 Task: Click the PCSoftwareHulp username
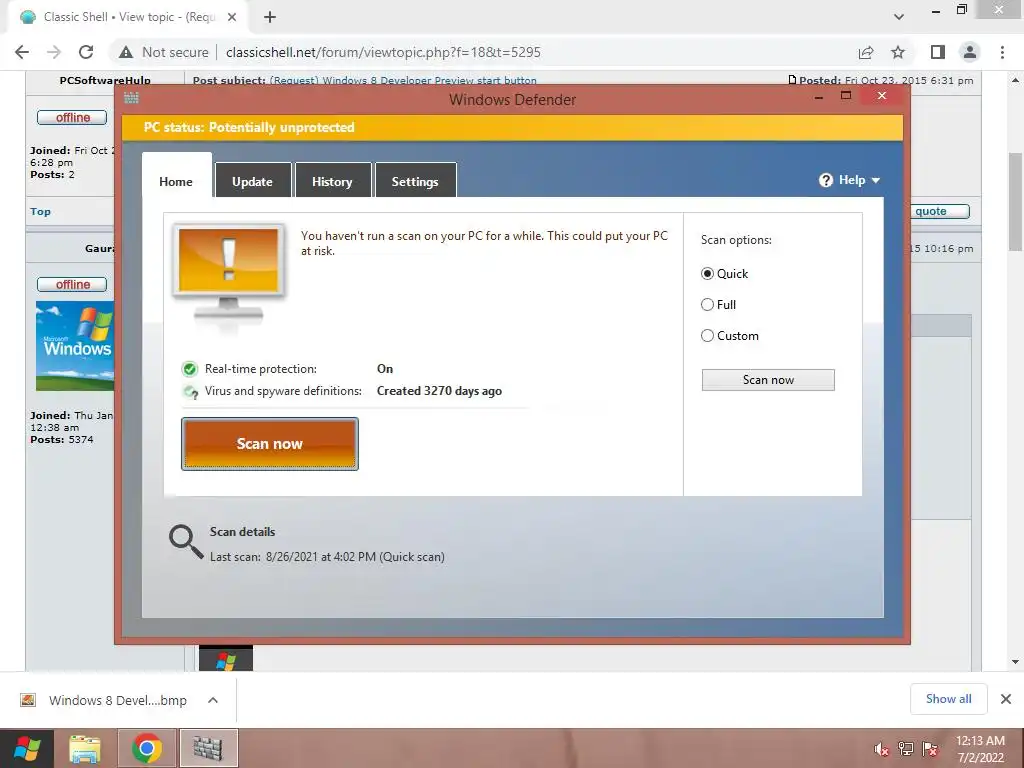click(x=105, y=80)
